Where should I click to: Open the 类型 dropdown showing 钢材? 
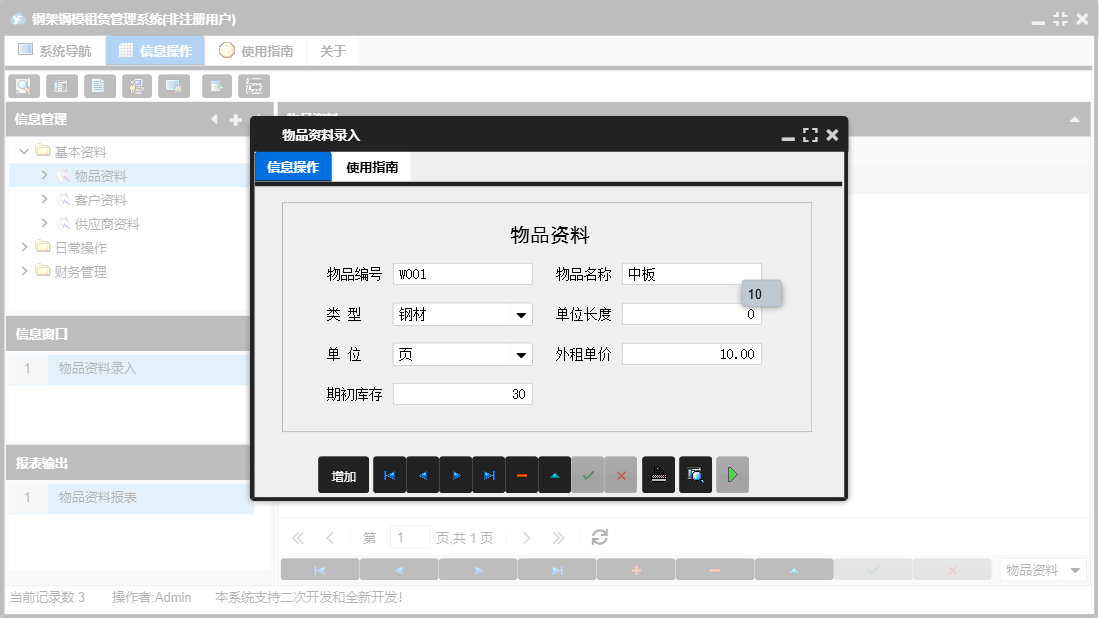(x=522, y=313)
